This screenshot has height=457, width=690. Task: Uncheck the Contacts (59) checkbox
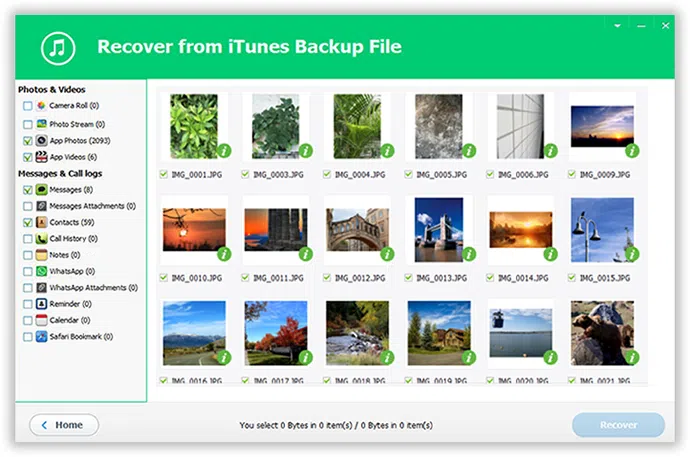pos(28,223)
